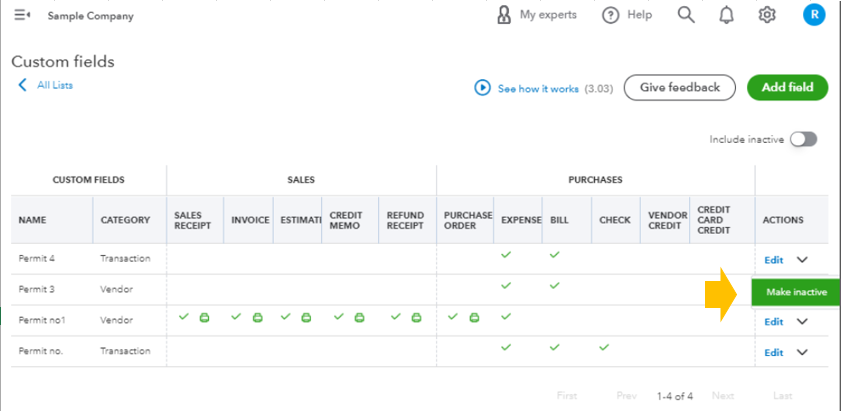The image size is (841, 411).
Task: Expand actions dropdown arrow for Permit 4
Action: click(802, 260)
